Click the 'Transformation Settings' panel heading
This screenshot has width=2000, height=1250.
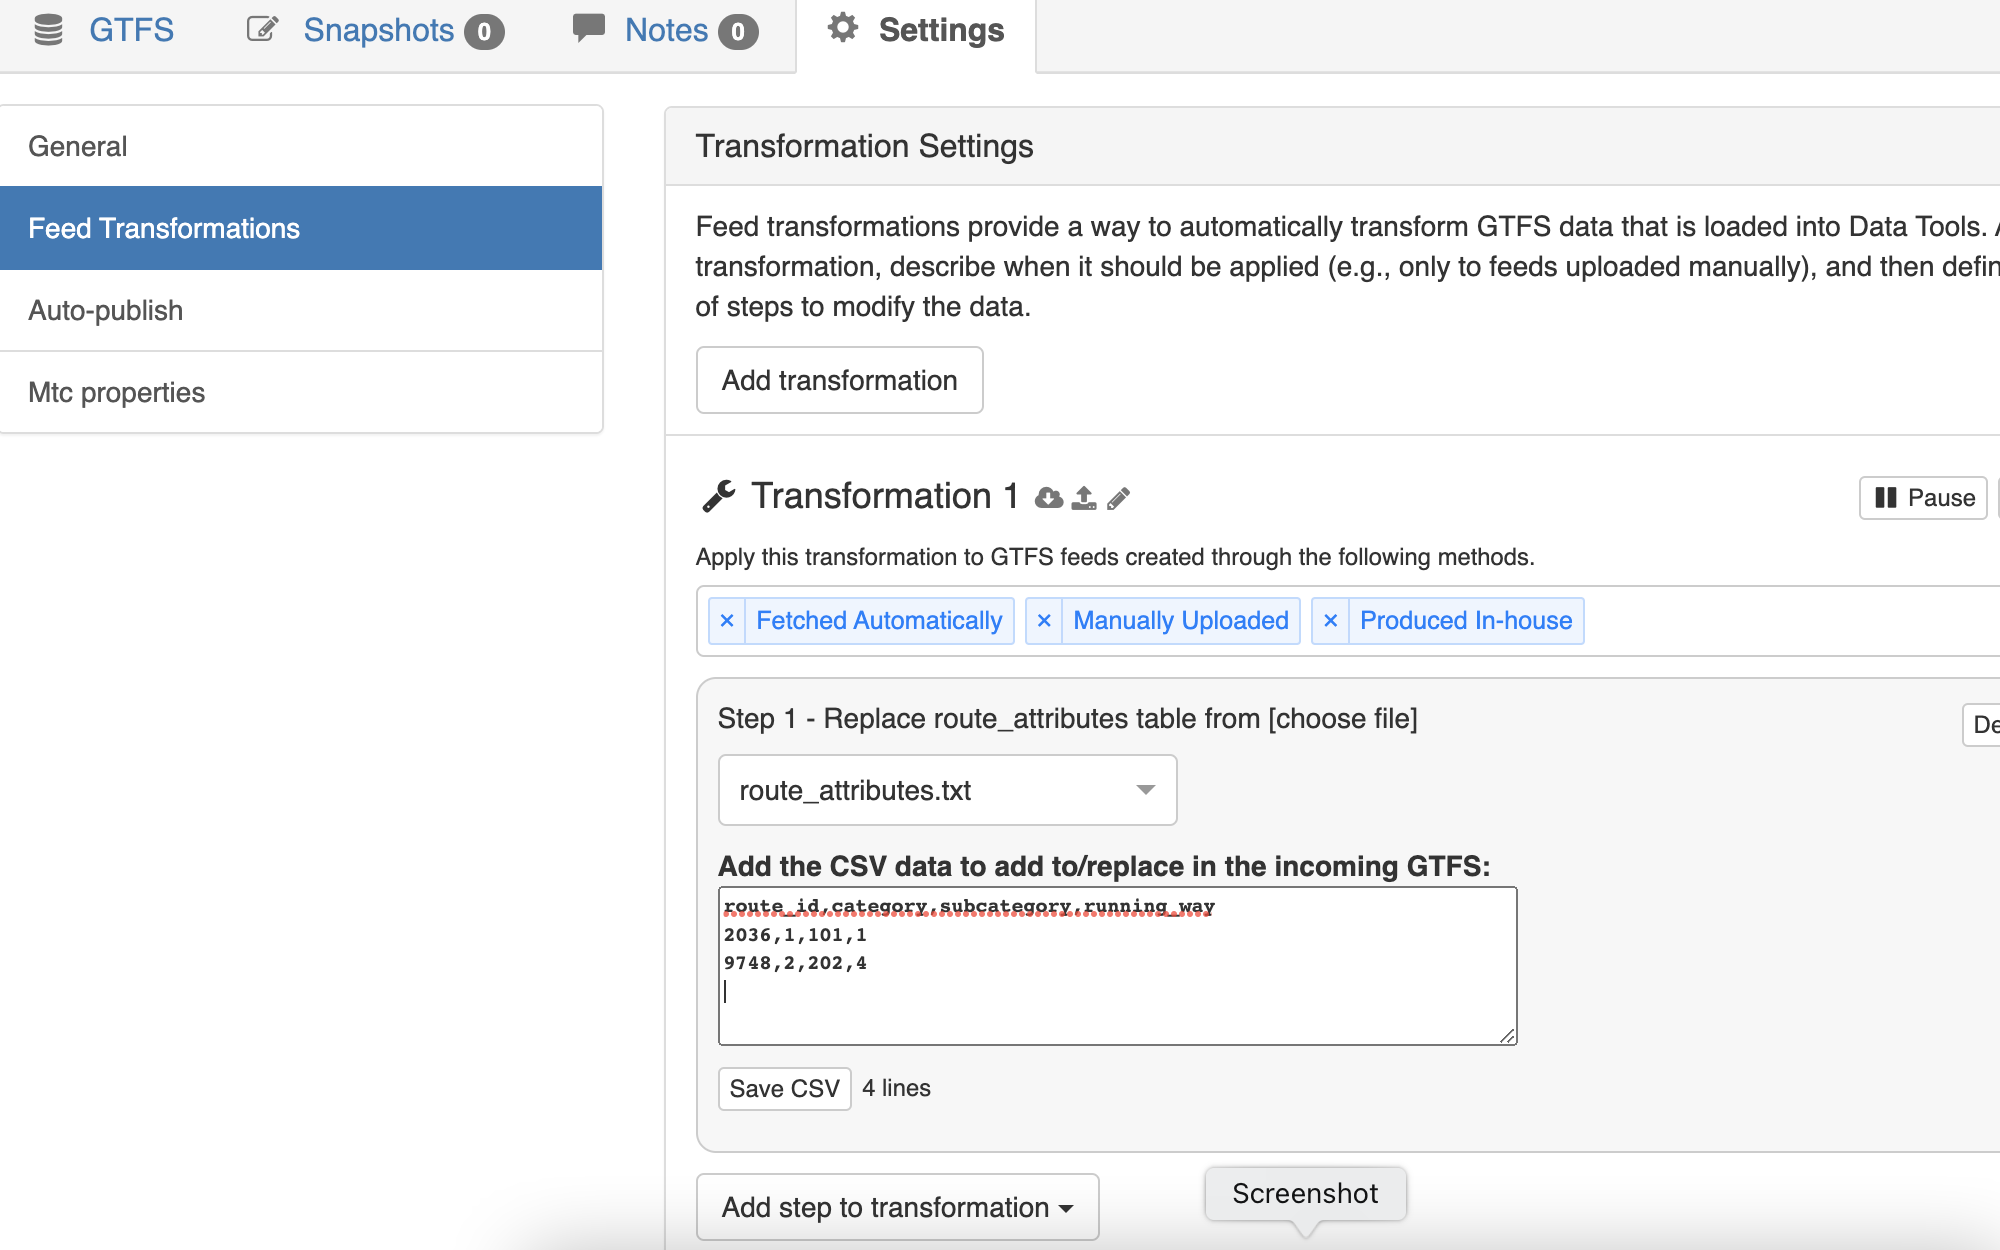(864, 146)
